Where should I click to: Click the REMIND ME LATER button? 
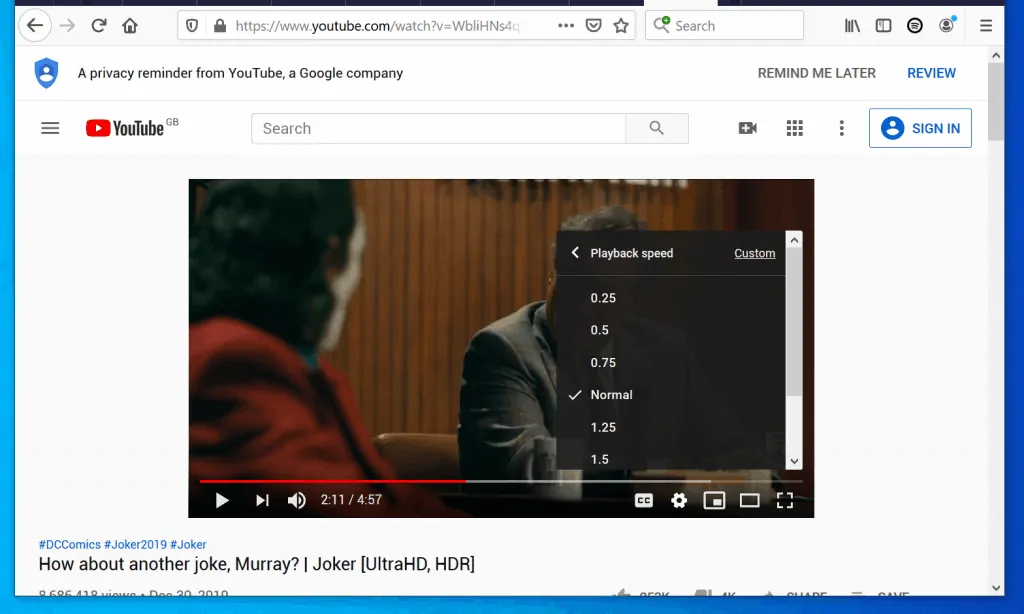(x=816, y=73)
